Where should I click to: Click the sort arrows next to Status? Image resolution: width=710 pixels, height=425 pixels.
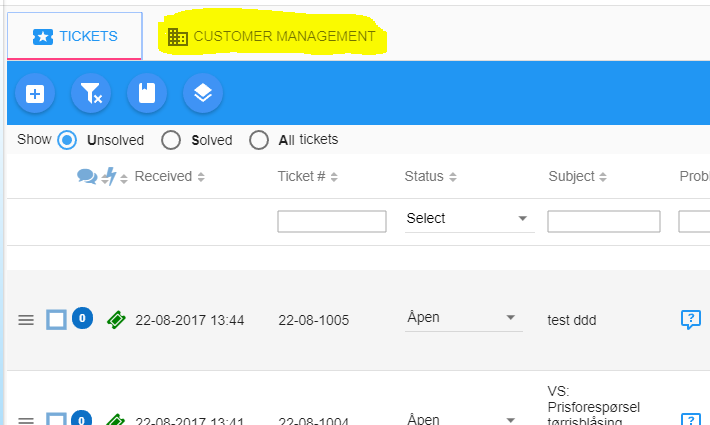coord(453,177)
